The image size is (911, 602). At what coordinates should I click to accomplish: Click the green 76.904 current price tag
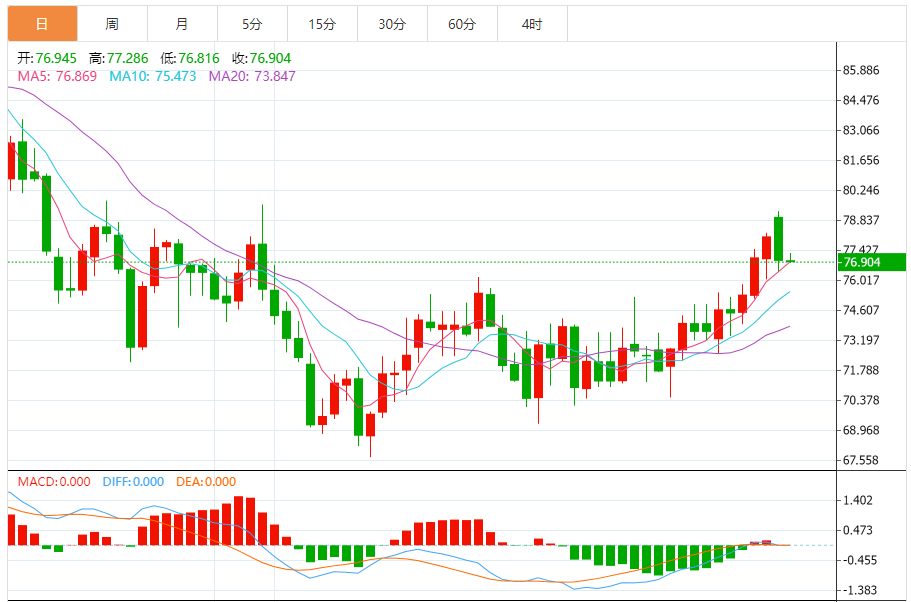(871, 262)
